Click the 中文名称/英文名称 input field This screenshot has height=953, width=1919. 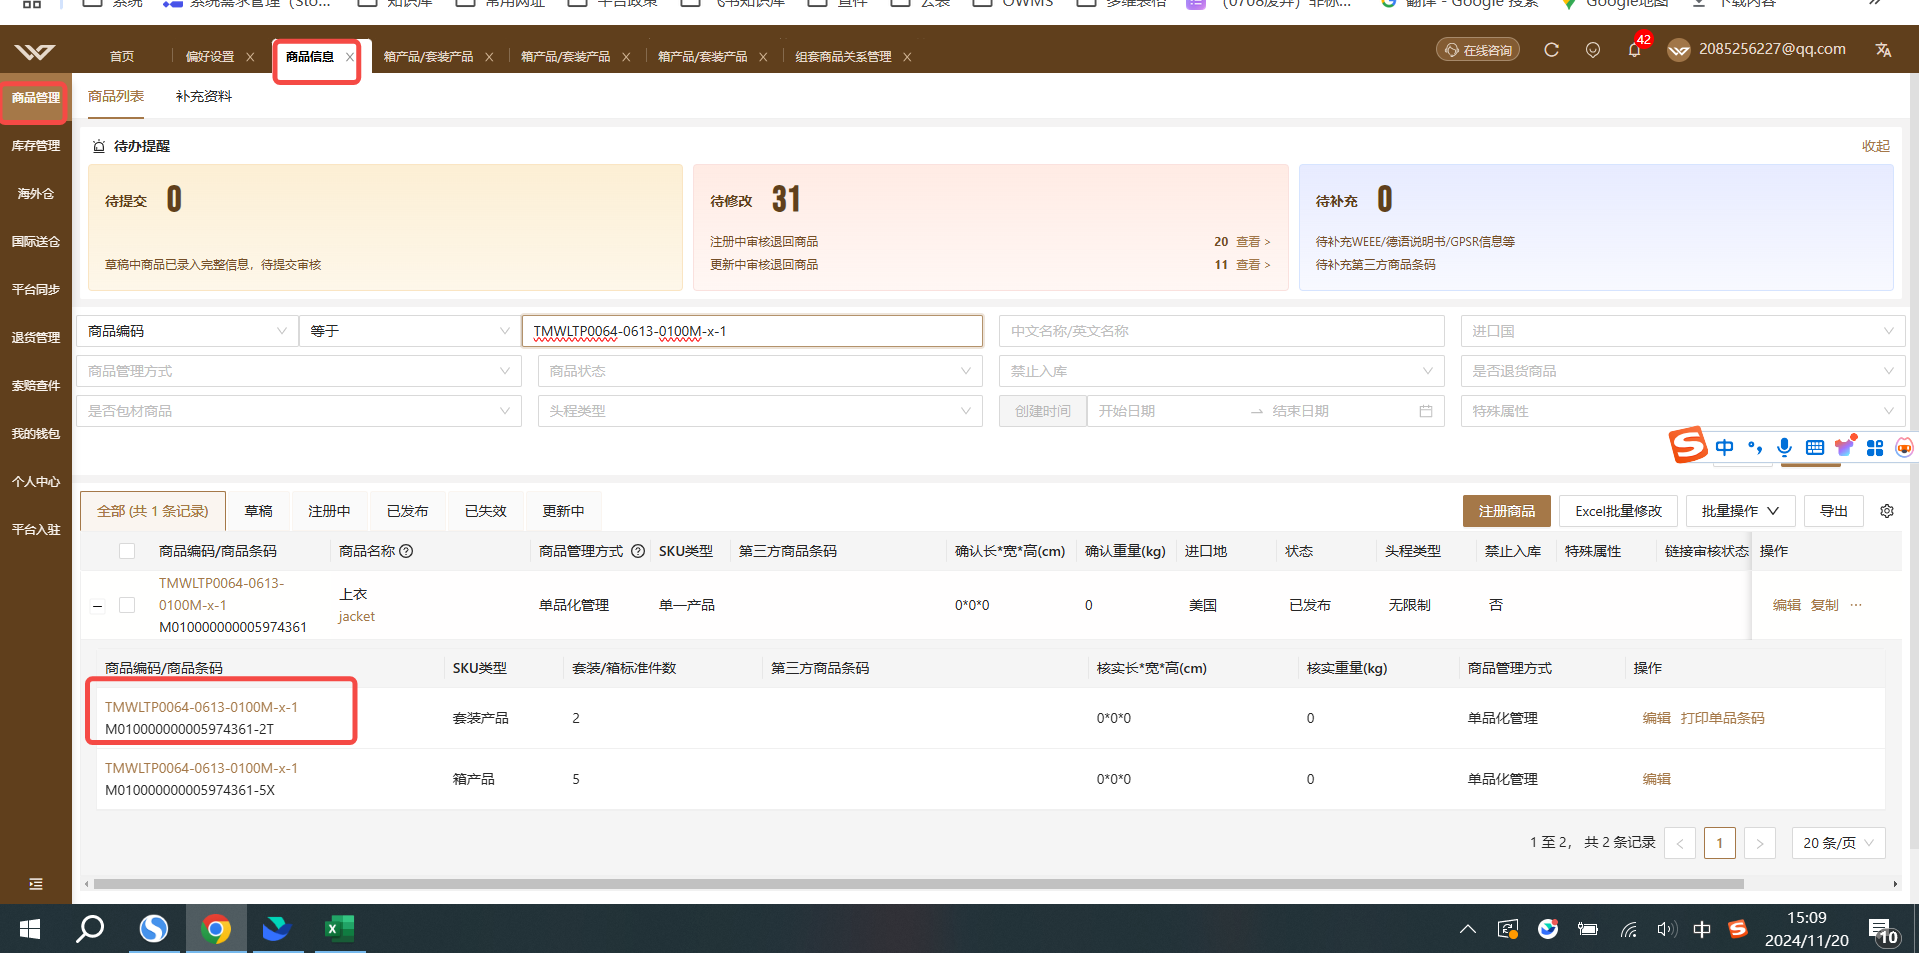click(1222, 331)
